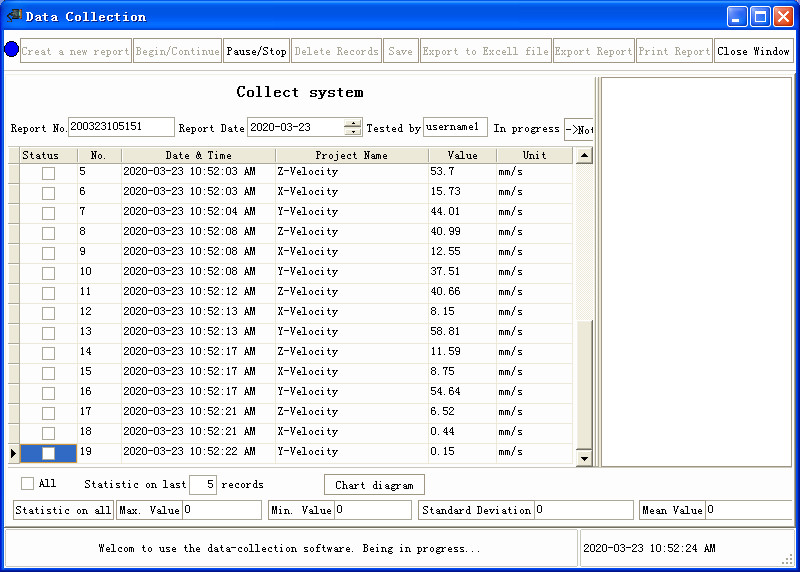Check the Status box for record 16
The height and width of the screenshot is (572, 800).
coord(48,393)
